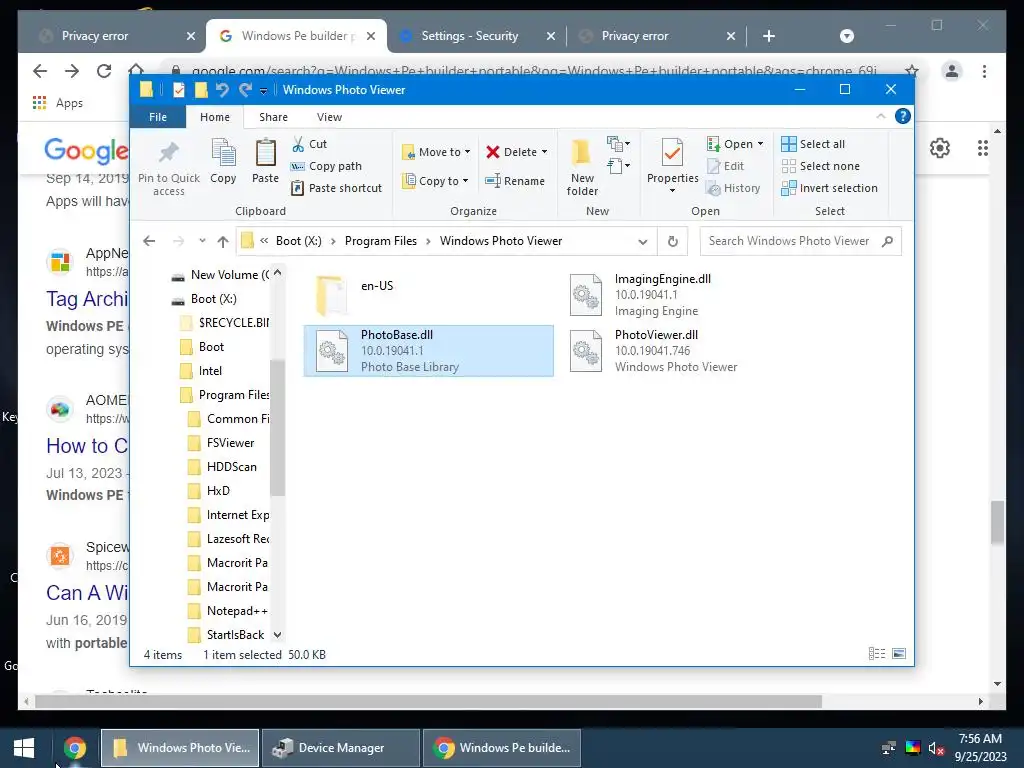Image resolution: width=1024 pixels, height=768 pixels.
Task: Select HDDScan folder in navigation tree
Action: [x=231, y=467]
